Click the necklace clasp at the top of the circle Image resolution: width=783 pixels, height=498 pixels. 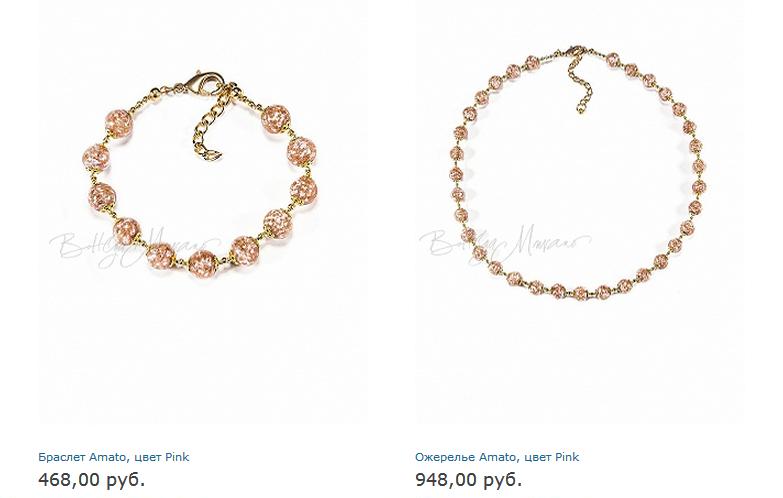(576, 51)
